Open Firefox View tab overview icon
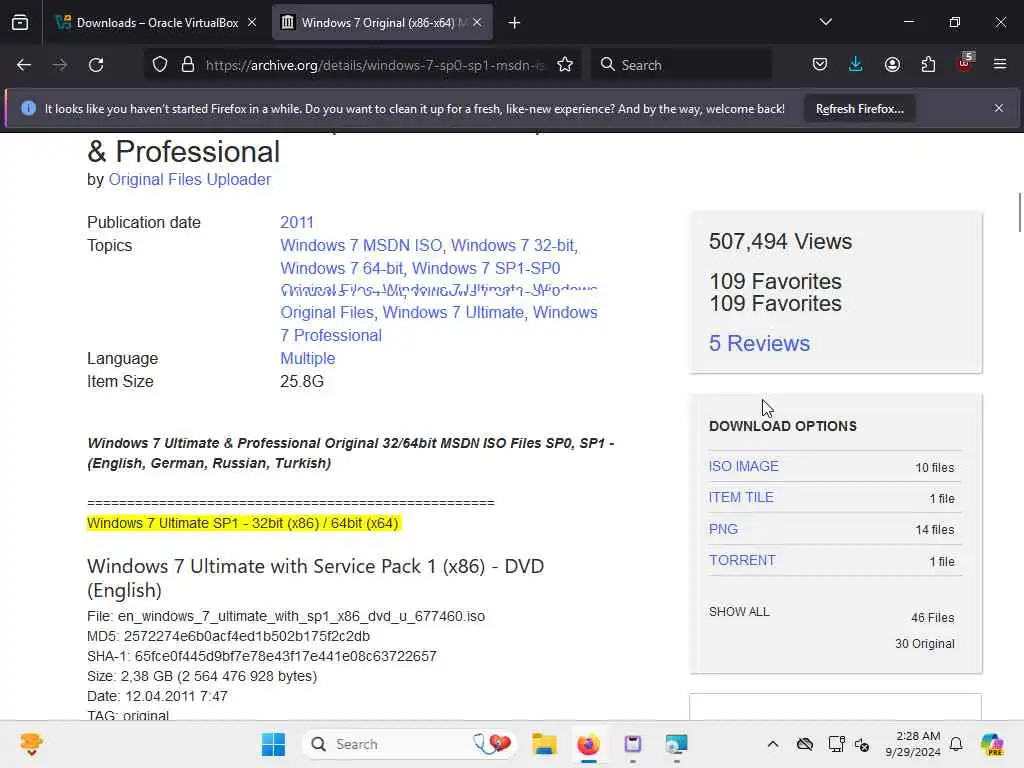Viewport: 1024px width, 768px height. pyautogui.click(x=20, y=23)
